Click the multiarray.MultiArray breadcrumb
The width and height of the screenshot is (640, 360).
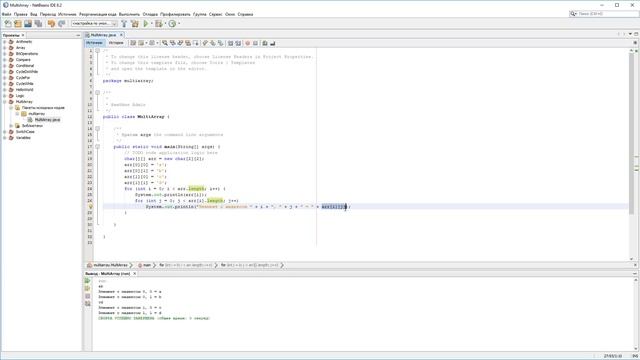pyautogui.click(x=107, y=265)
